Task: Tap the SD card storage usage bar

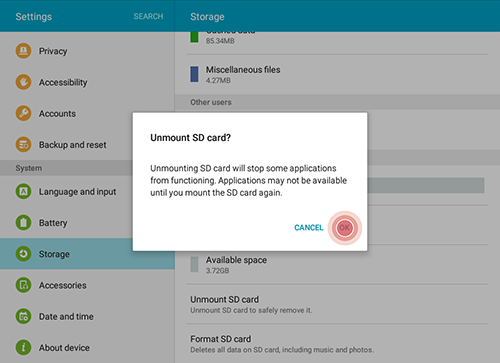Action: (426, 185)
